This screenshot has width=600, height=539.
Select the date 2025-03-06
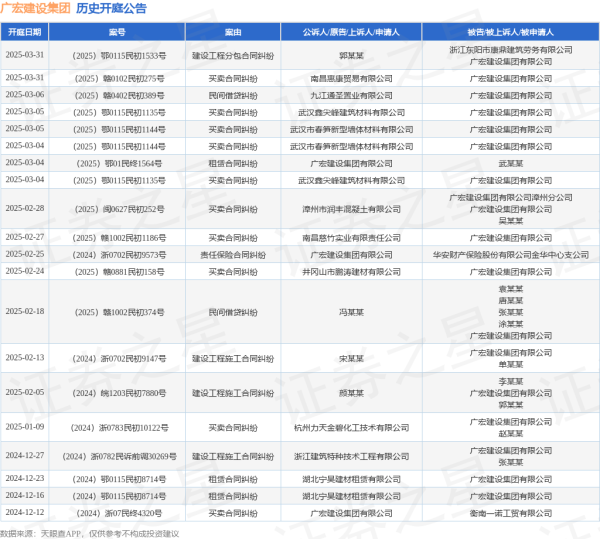tap(24, 94)
